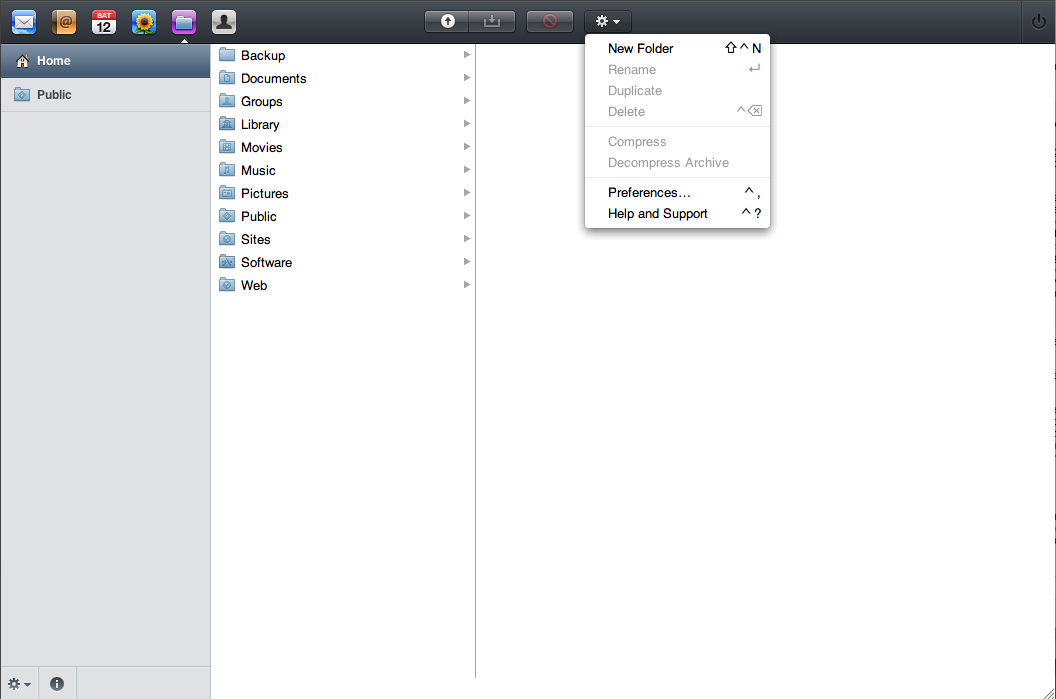Click the Music folder icon

pyautogui.click(x=227, y=169)
